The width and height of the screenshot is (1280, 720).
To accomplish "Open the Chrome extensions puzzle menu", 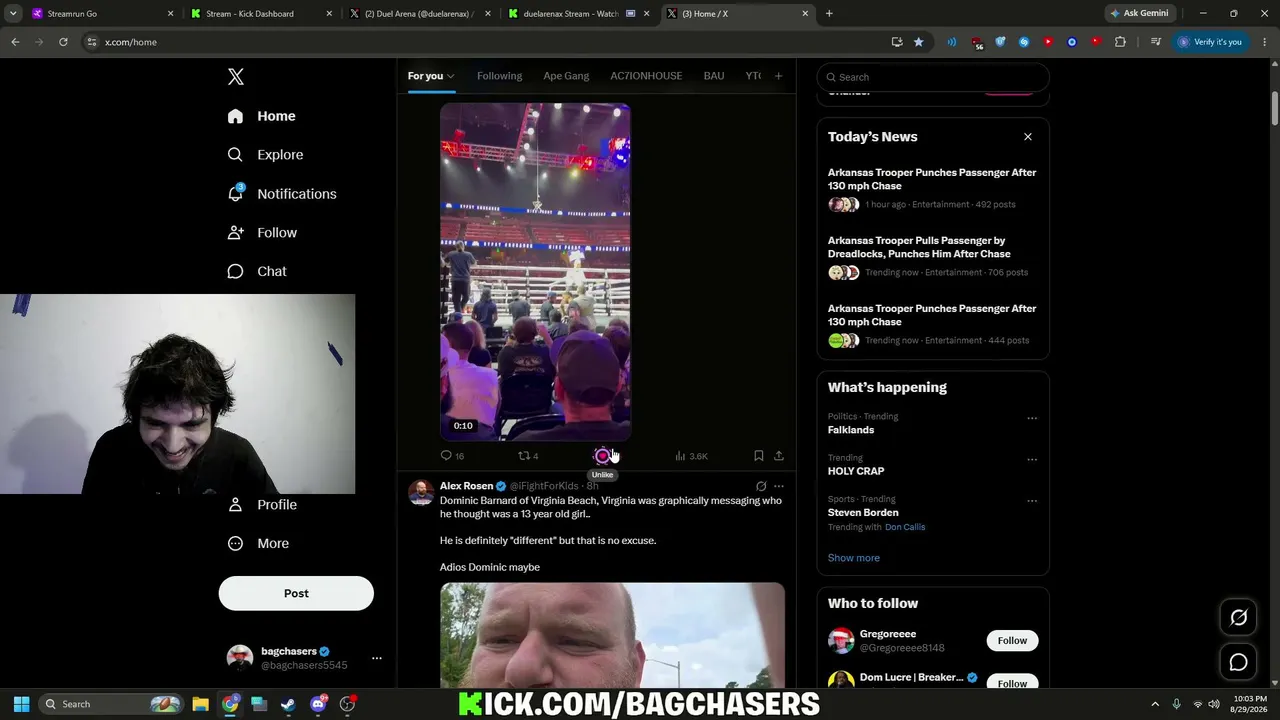I will pyautogui.click(x=1120, y=42).
